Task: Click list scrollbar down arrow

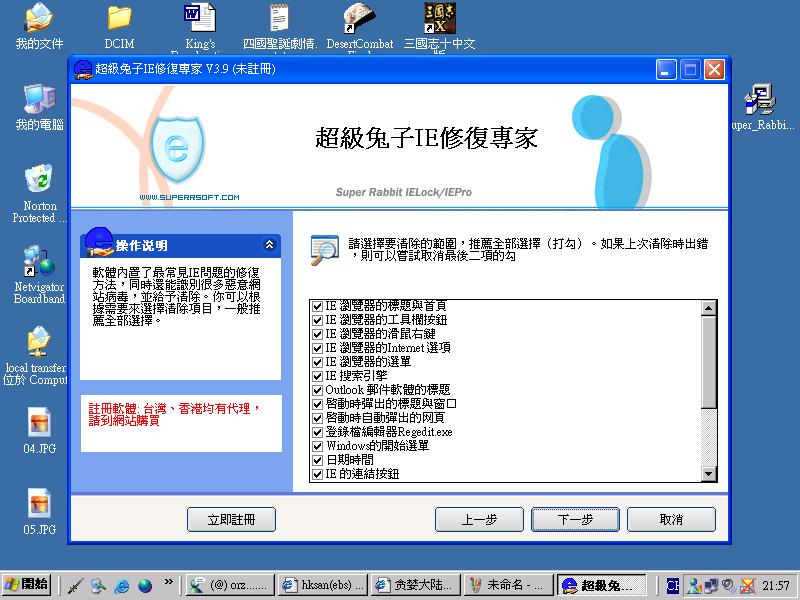Action: (709, 474)
